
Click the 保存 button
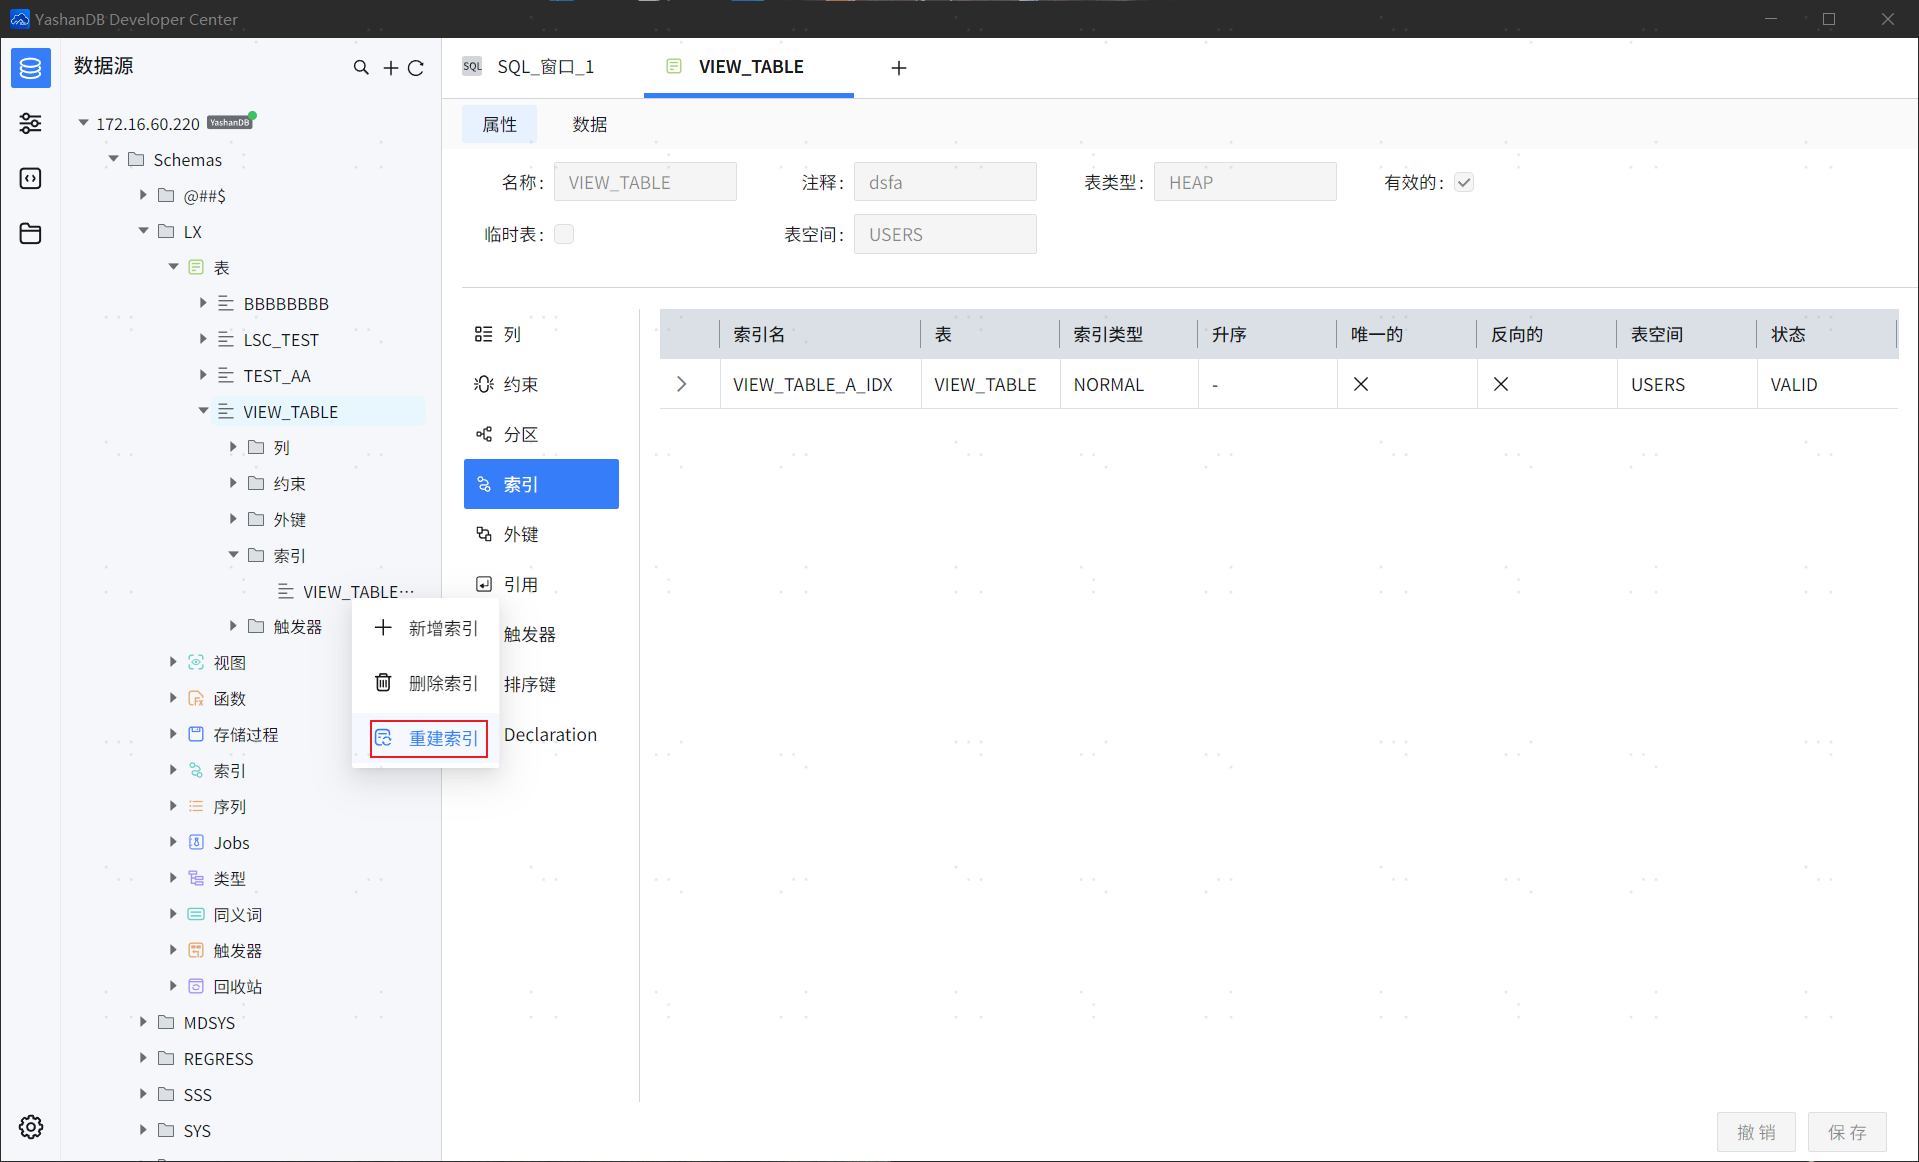tap(1846, 1131)
